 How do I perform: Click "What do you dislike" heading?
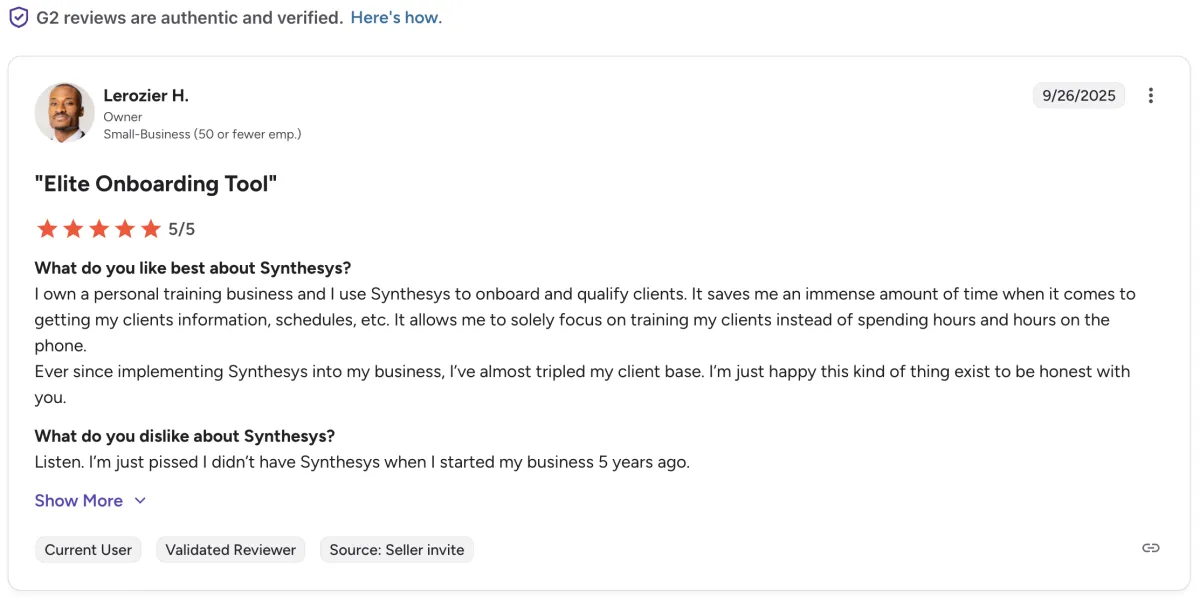click(185, 436)
